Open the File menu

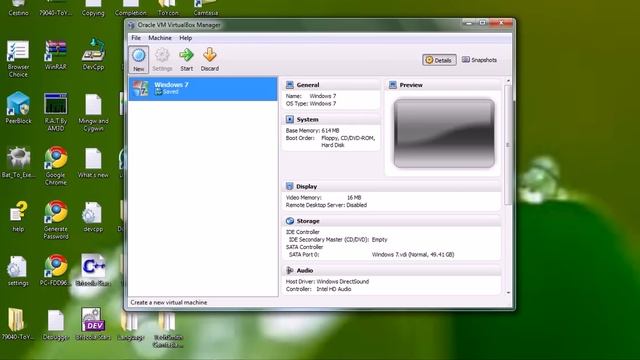pyautogui.click(x=136, y=38)
